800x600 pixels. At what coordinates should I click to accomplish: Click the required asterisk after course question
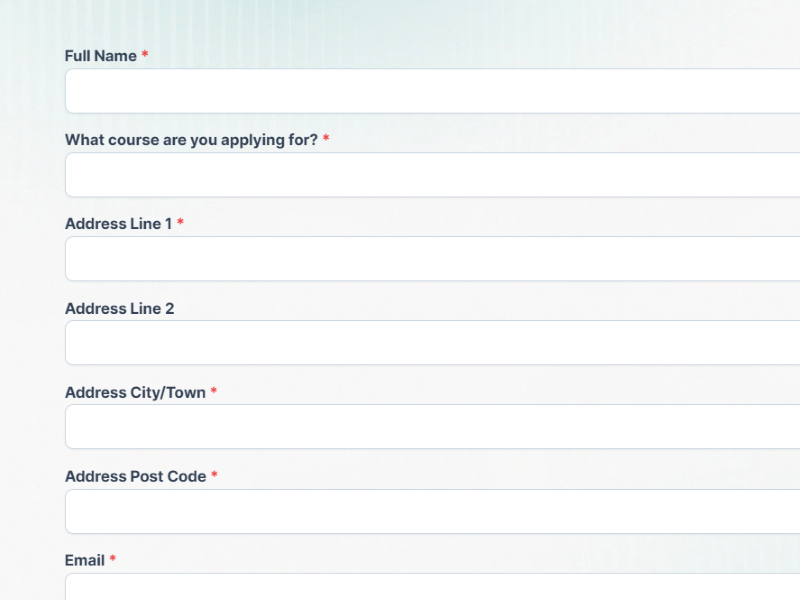pos(326,139)
